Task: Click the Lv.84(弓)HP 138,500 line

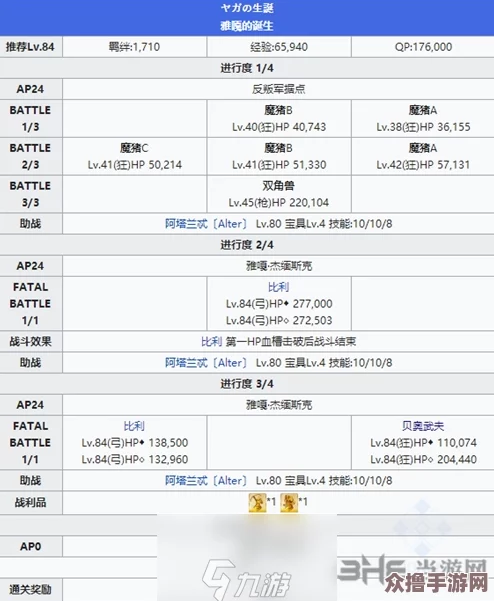Action: click(x=135, y=443)
